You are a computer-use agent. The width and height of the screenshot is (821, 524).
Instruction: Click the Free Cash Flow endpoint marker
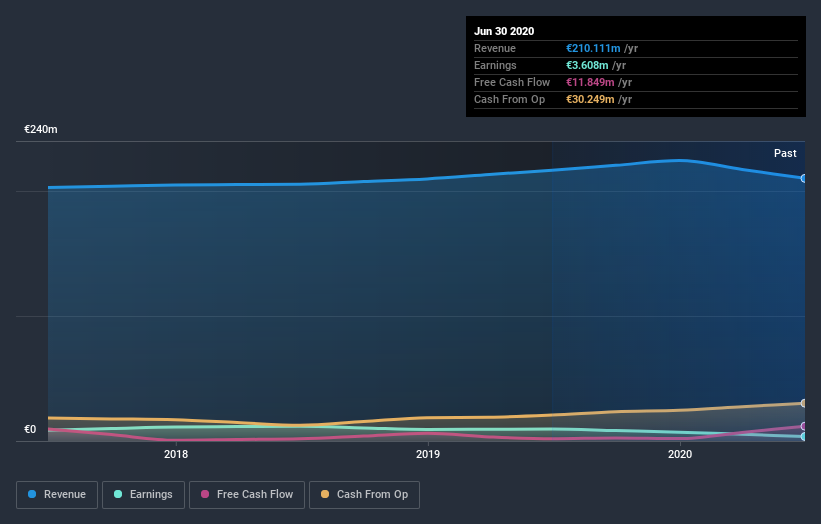[x=803, y=426]
